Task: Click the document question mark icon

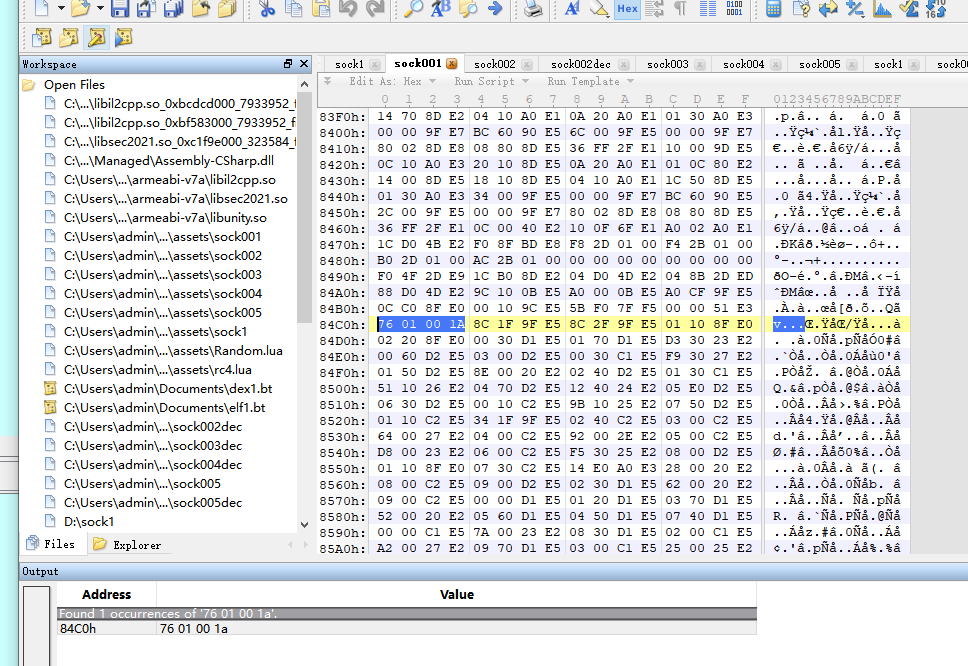Action: [x=801, y=8]
